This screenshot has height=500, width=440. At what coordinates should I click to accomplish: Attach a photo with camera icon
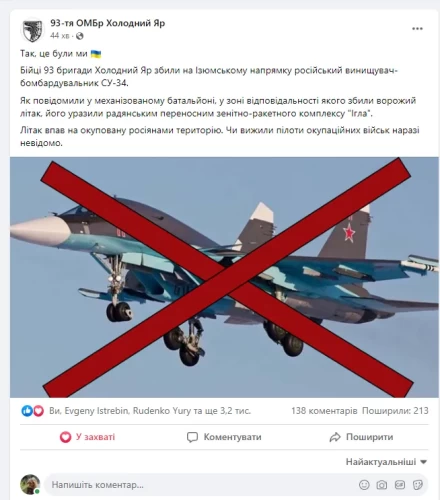[x=382, y=485]
